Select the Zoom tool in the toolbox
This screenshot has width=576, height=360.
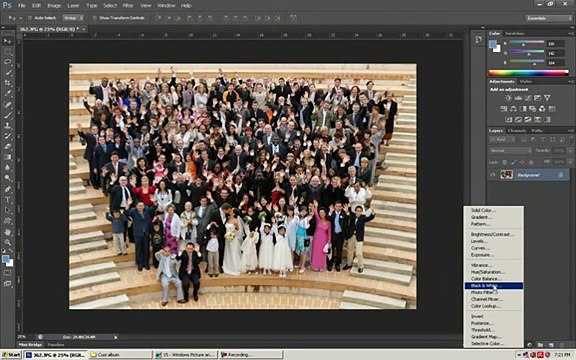coord(7,242)
